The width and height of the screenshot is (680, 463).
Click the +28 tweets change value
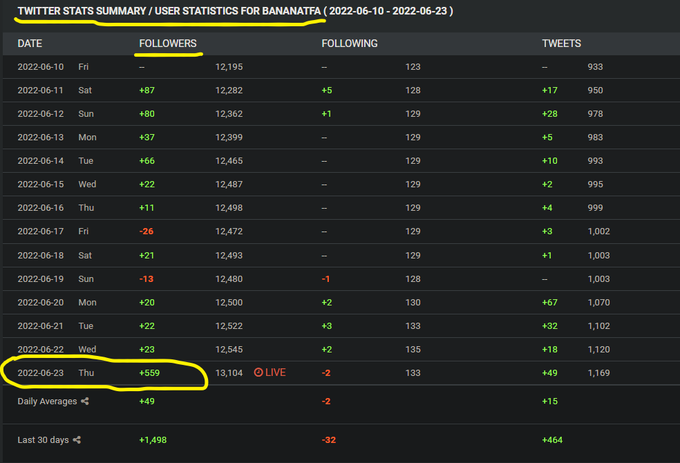[550, 114]
